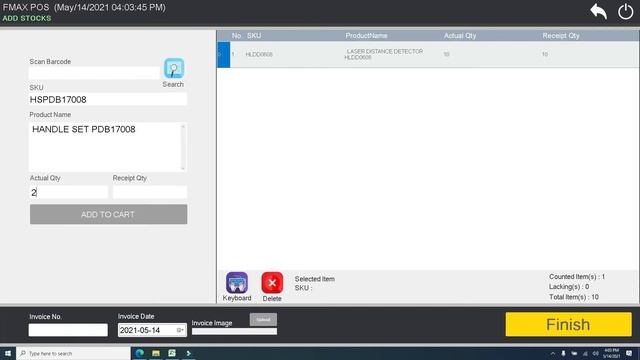Viewport: 640px width, 360px height.
Task: Select the row header of item 1
Action: point(223,54)
